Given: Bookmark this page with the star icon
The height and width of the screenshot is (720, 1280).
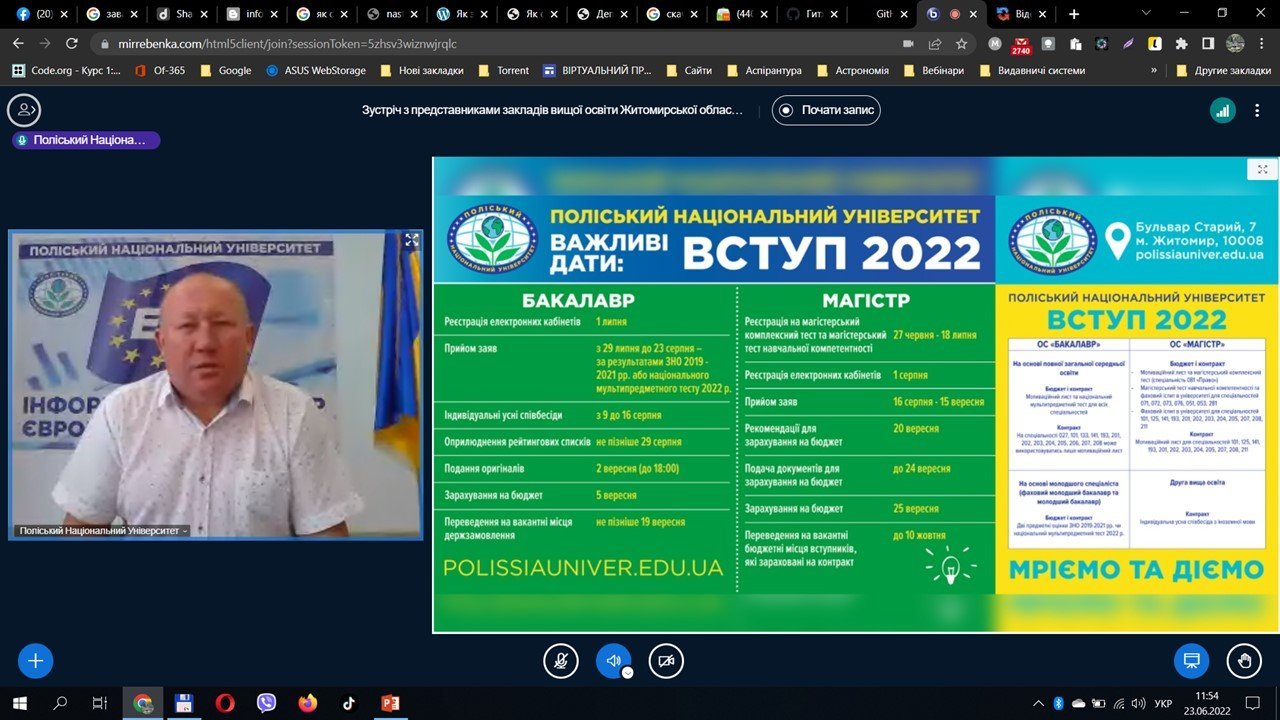Looking at the screenshot, I should [961, 44].
